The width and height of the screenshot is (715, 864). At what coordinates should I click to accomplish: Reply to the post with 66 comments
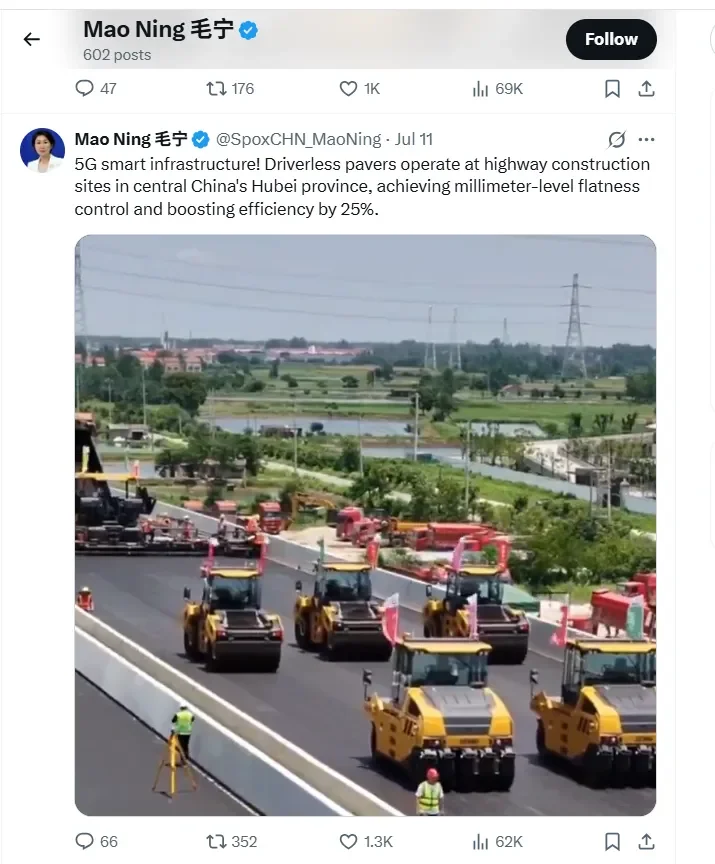point(96,841)
